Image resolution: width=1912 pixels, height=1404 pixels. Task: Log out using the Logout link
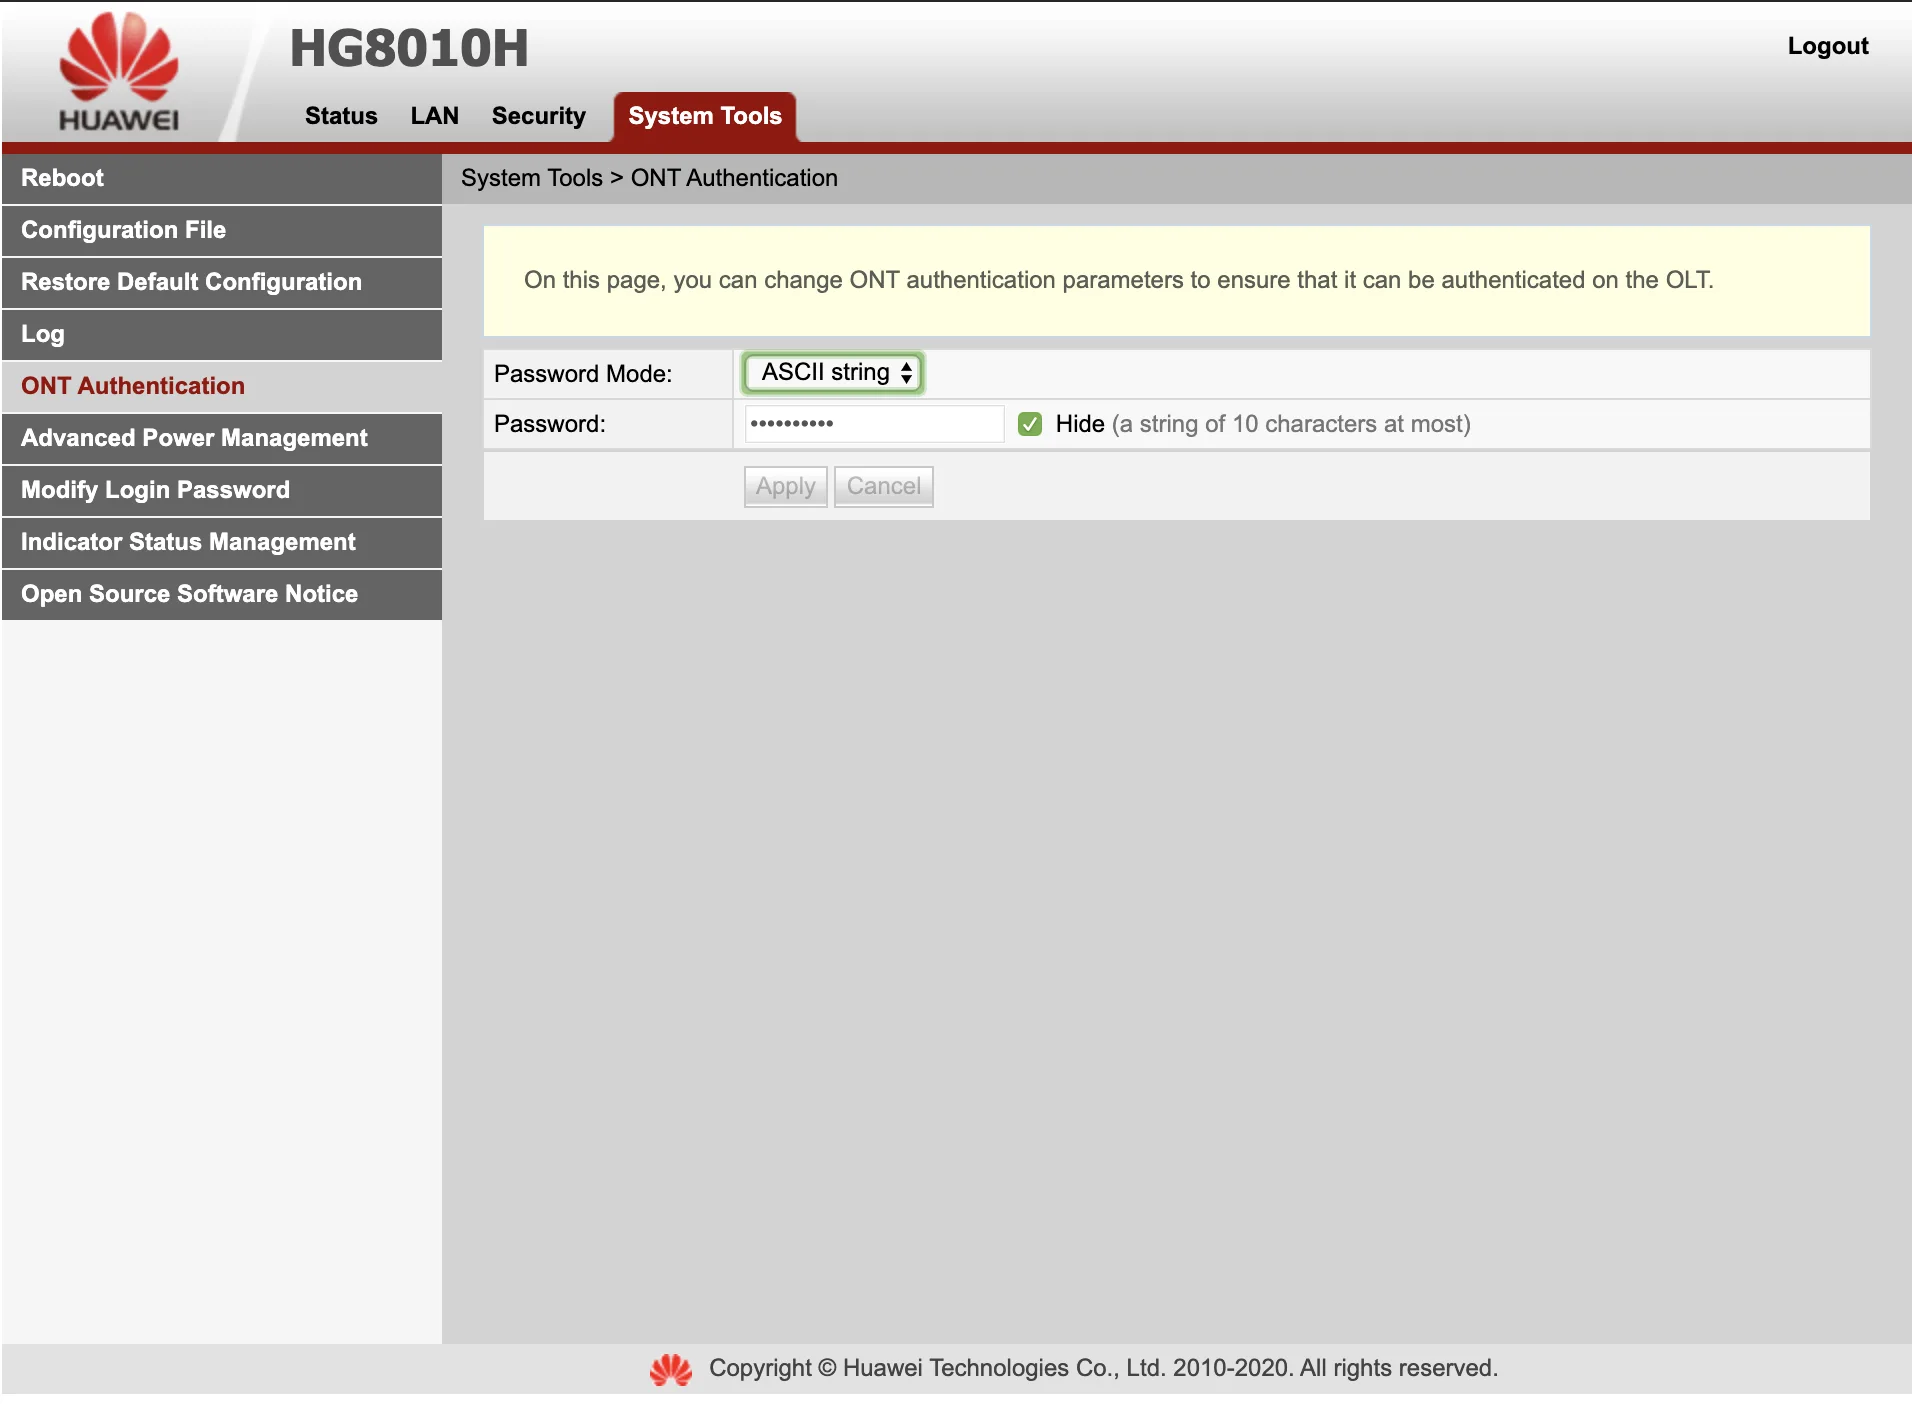click(x=1827, y=46)
